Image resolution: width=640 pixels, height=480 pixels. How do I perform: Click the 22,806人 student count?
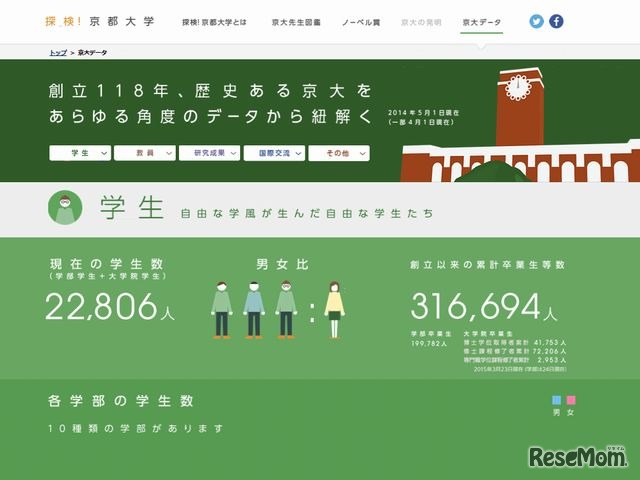coord(110,307)
